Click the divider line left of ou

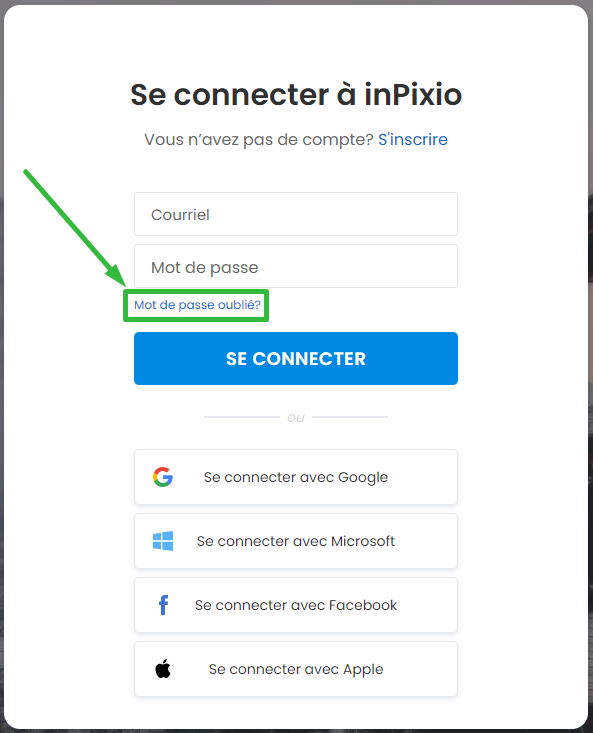pyautogui.click(x=242, y=417)
